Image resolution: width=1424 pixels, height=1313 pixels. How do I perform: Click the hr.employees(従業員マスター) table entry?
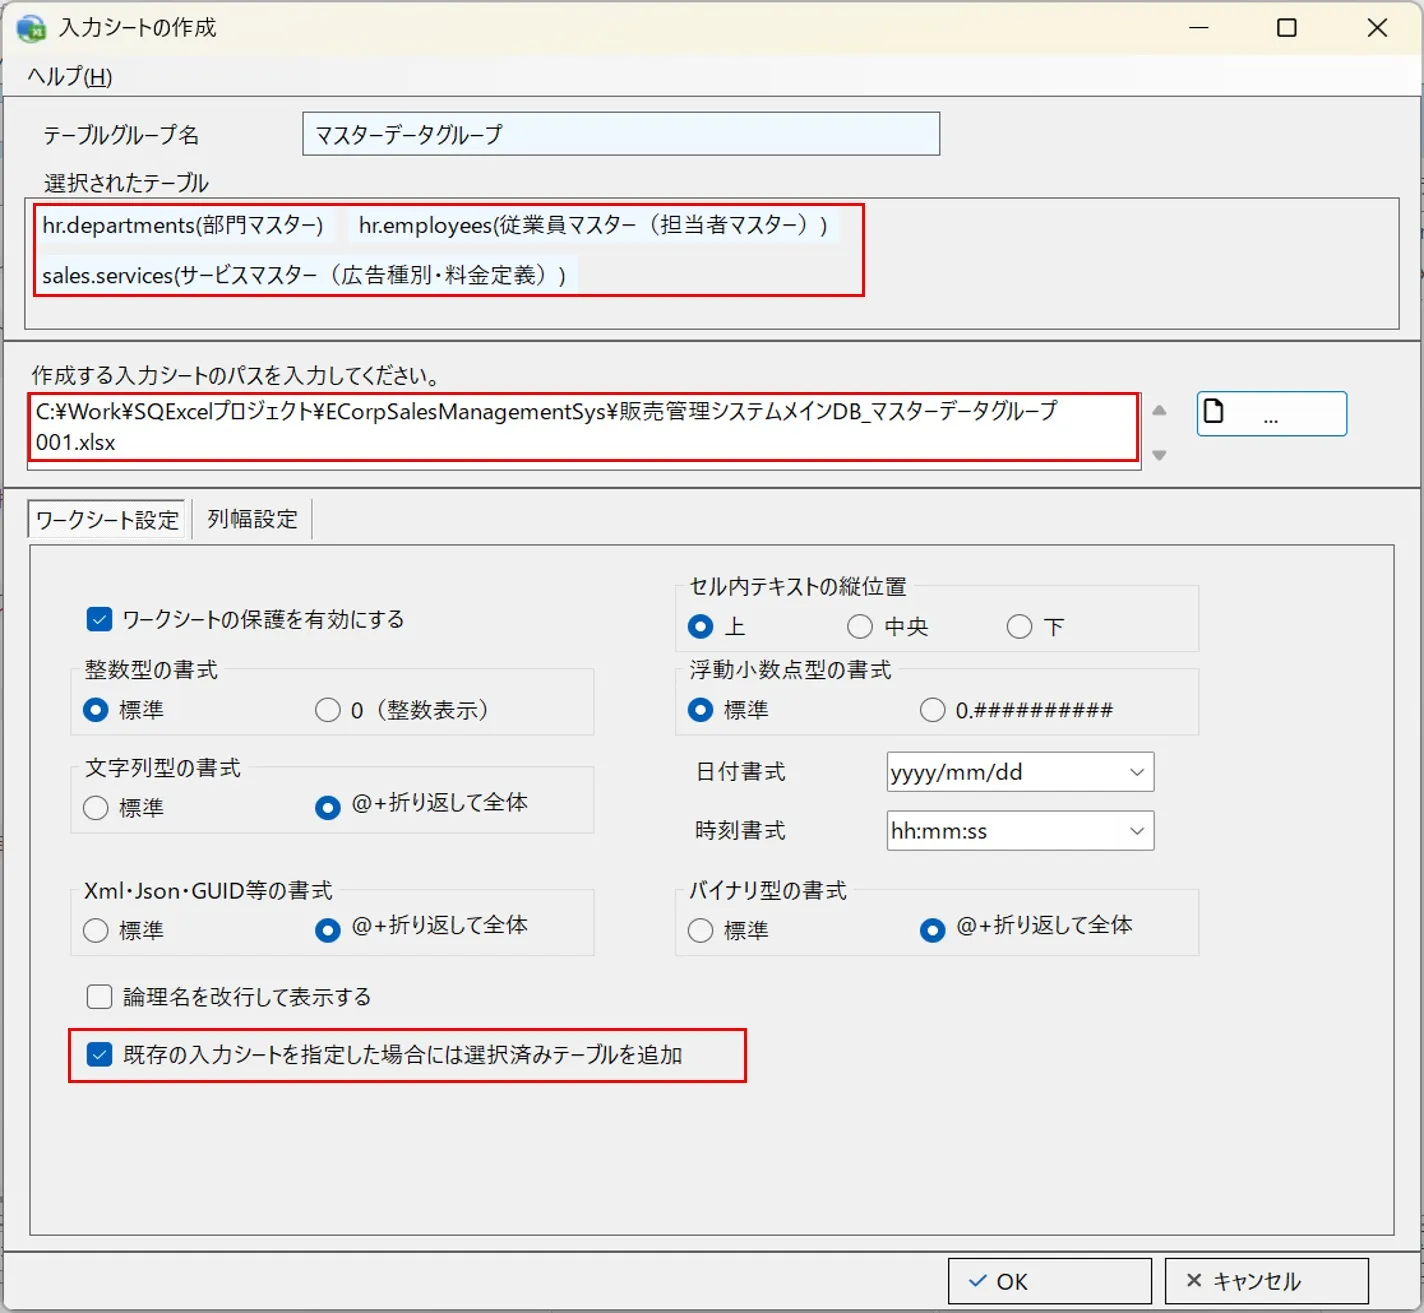click(594, 226)
